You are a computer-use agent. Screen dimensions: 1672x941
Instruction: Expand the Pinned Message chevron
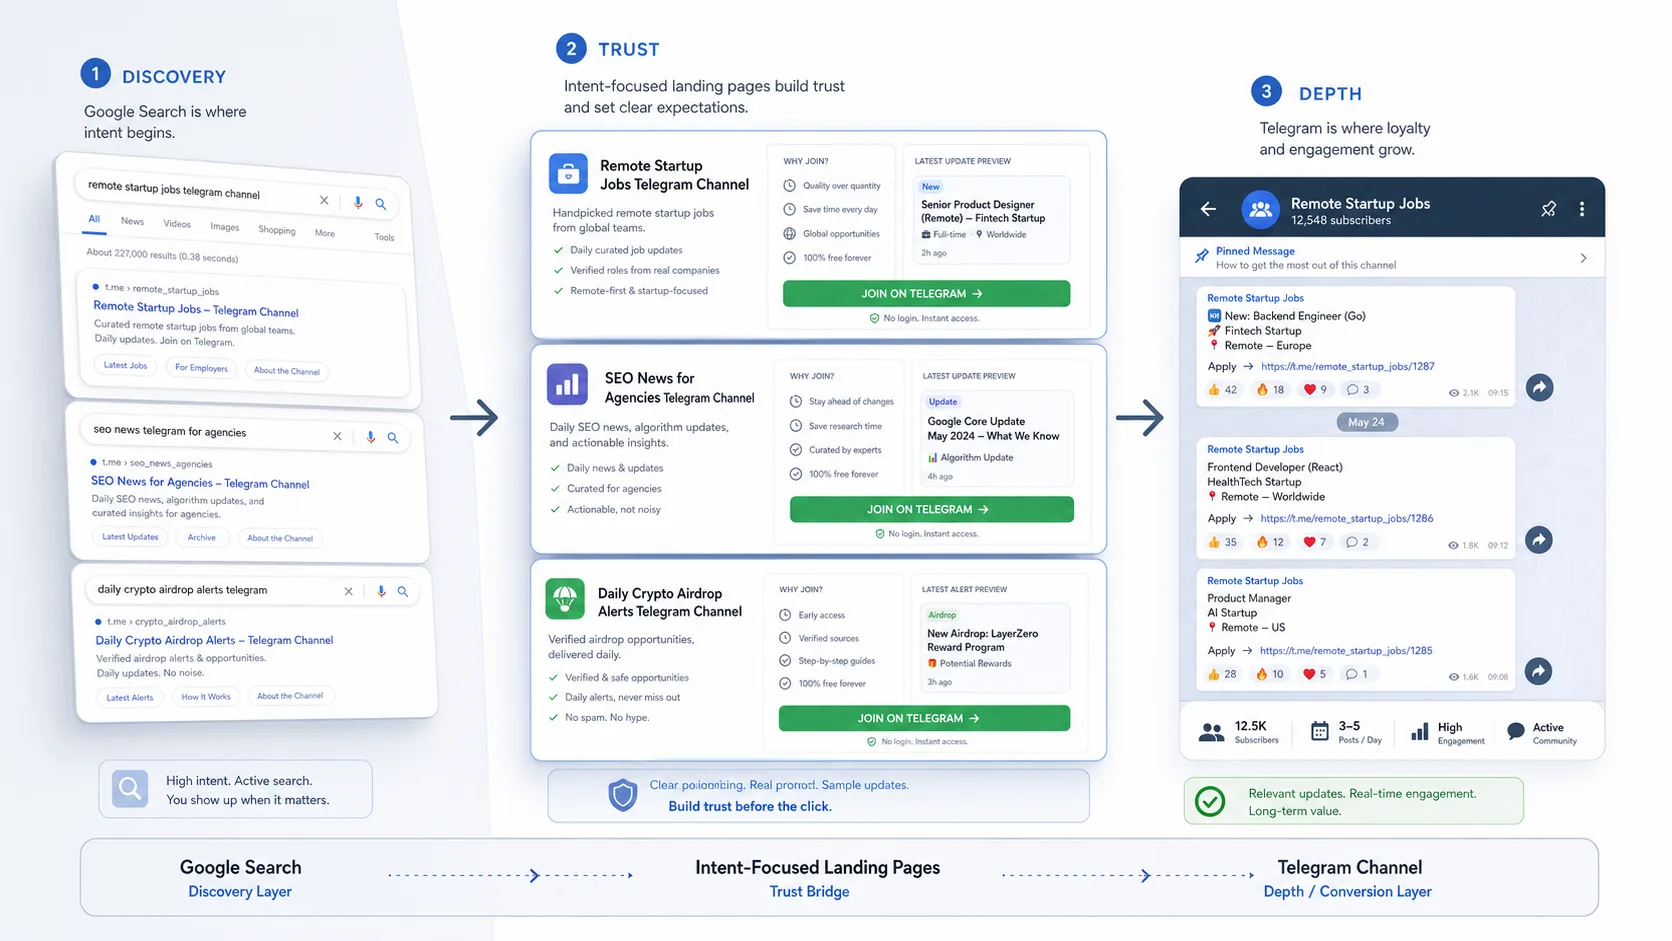coord(1583,258)
